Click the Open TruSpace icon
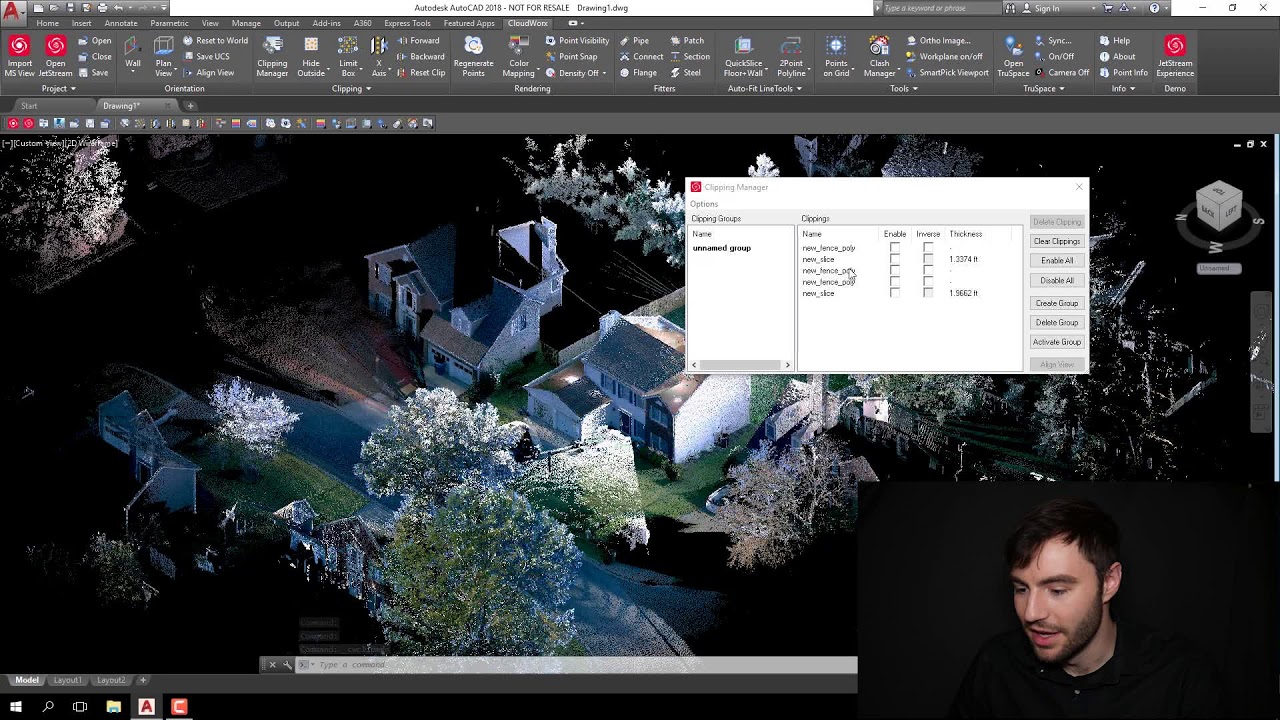The height and width of the screenshot is (720, 1280). [x=1013, y=56]
